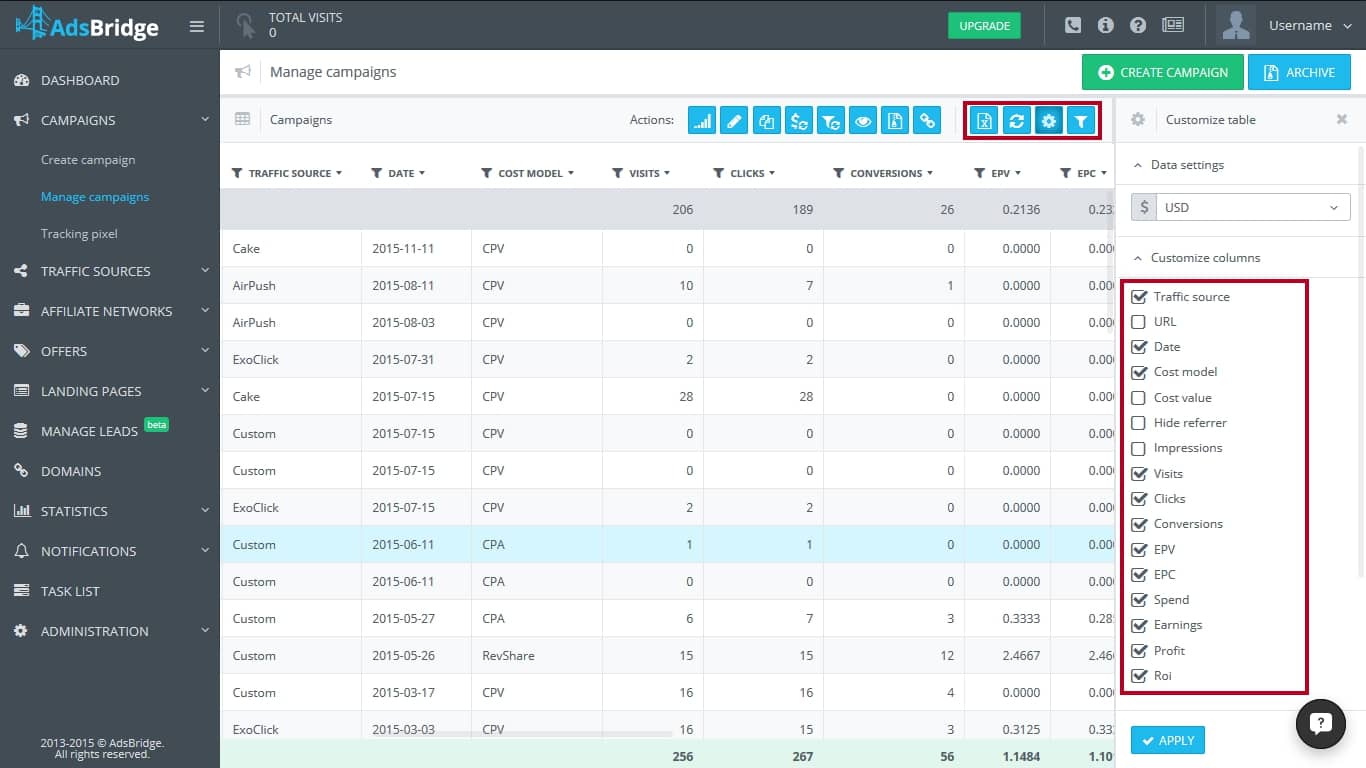Enable the URL column checkbox
This screenshot has height=768, width=1366.
tap(1138, 322)
